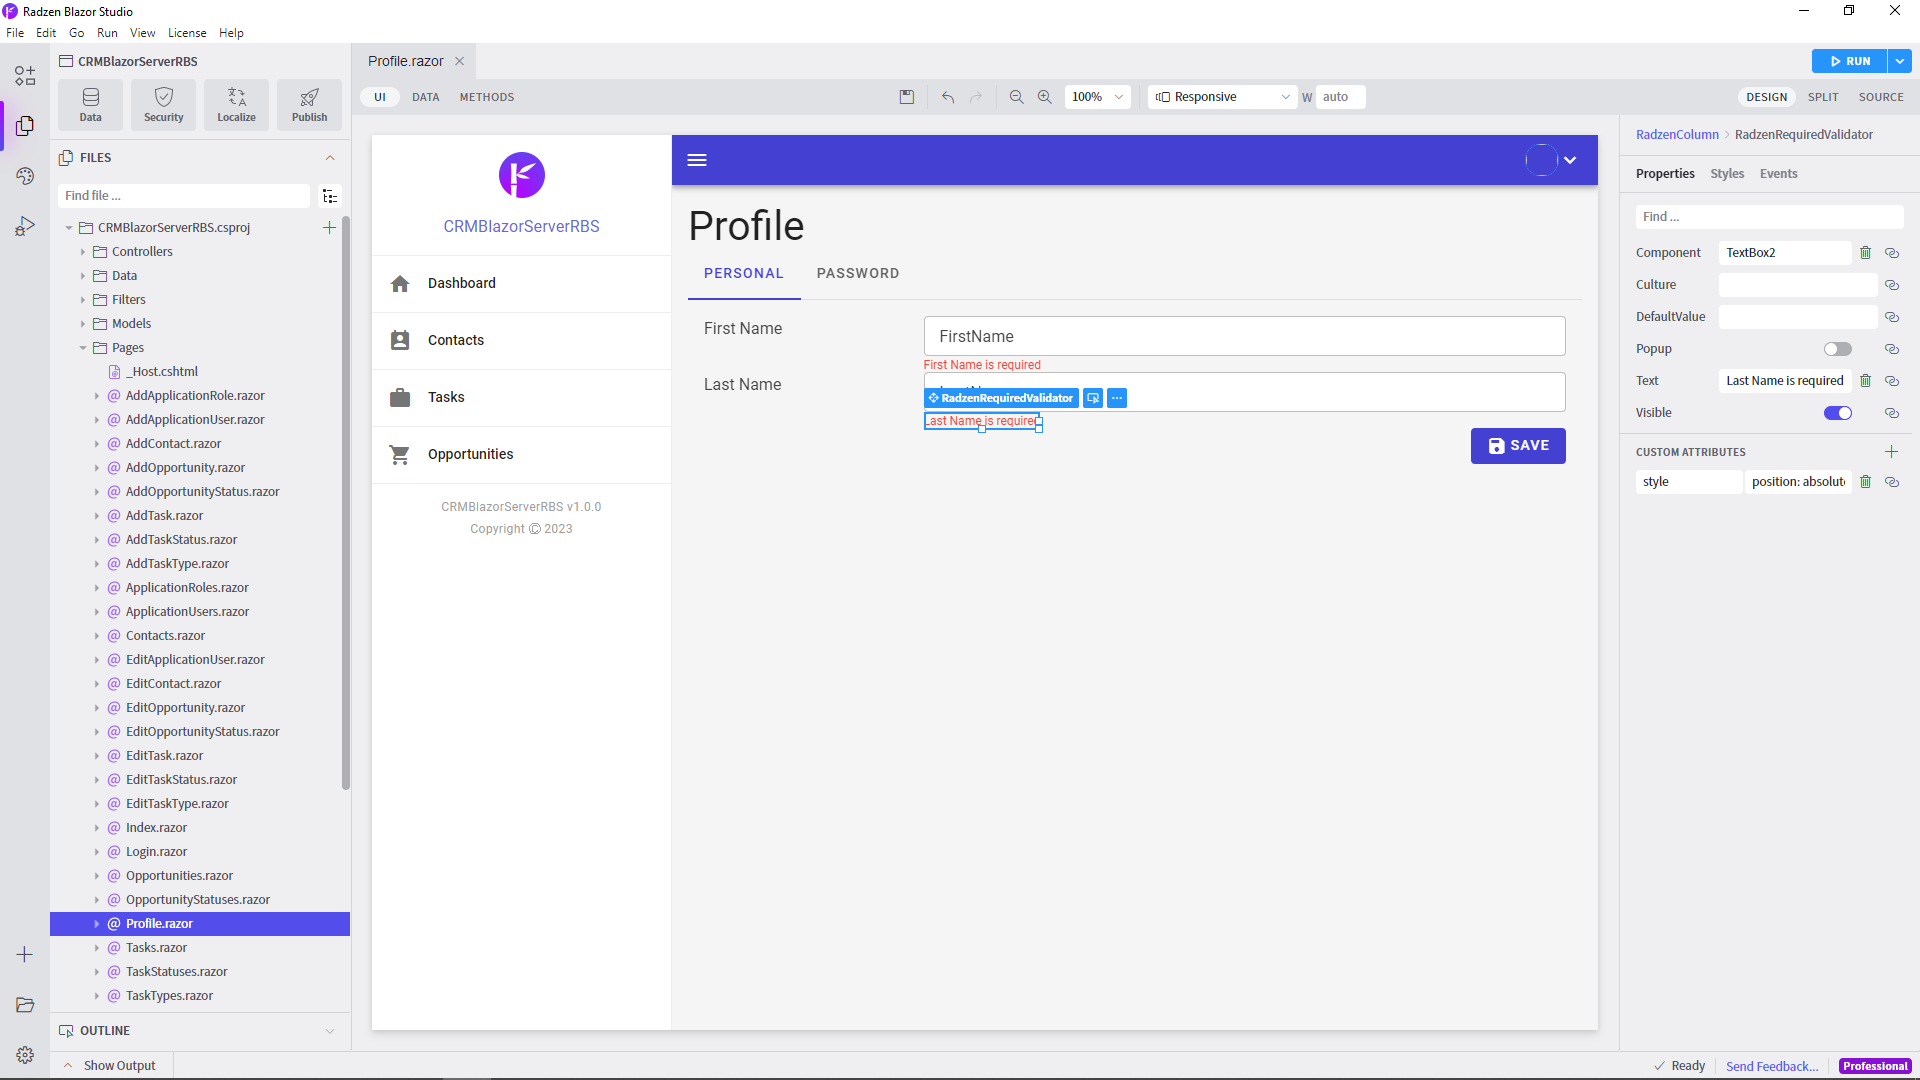Click the SAVE button on Profile form
The width and height of the screenshot is (1920, 1080).
click(x=1518, y=446)
